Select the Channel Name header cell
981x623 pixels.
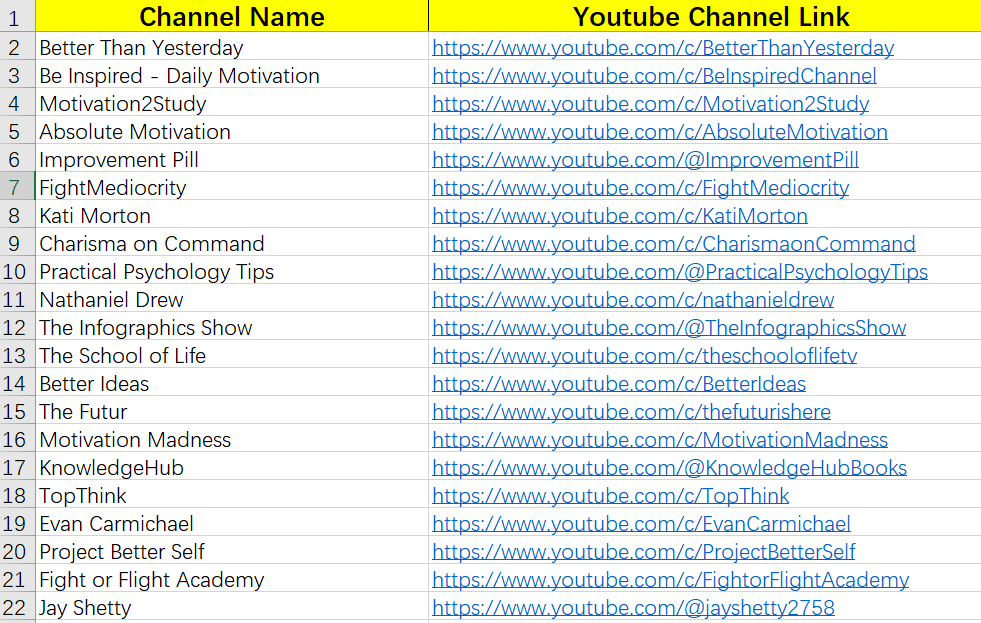pyautogui.click(x=232, y=16)
